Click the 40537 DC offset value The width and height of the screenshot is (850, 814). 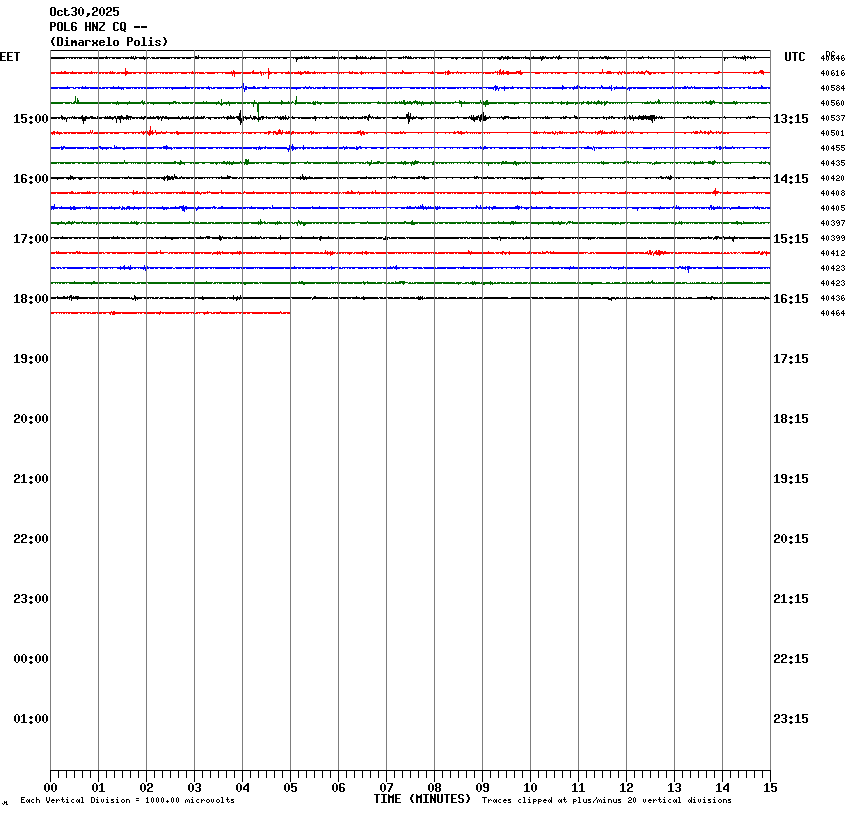click(832, 118)
